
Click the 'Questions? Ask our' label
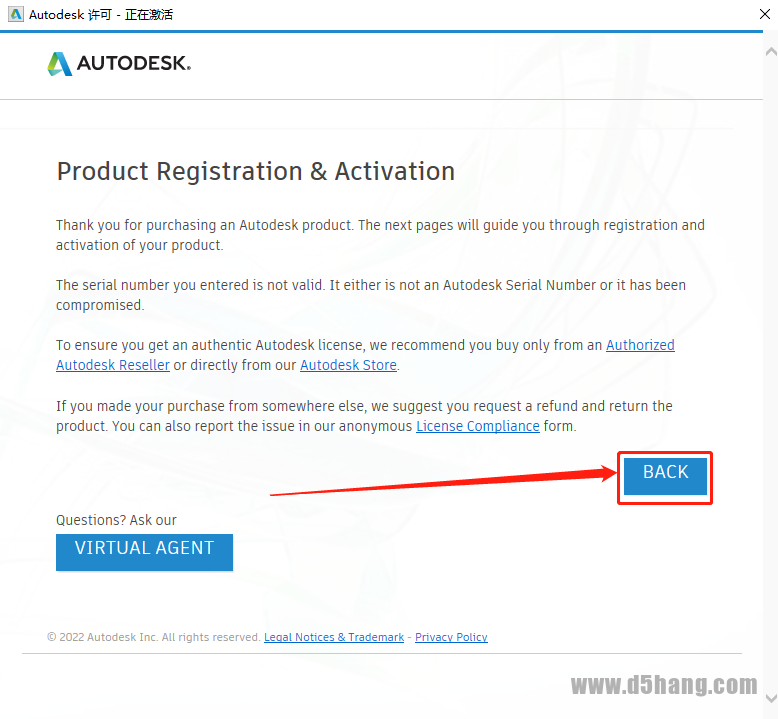[x=116, y=520]
